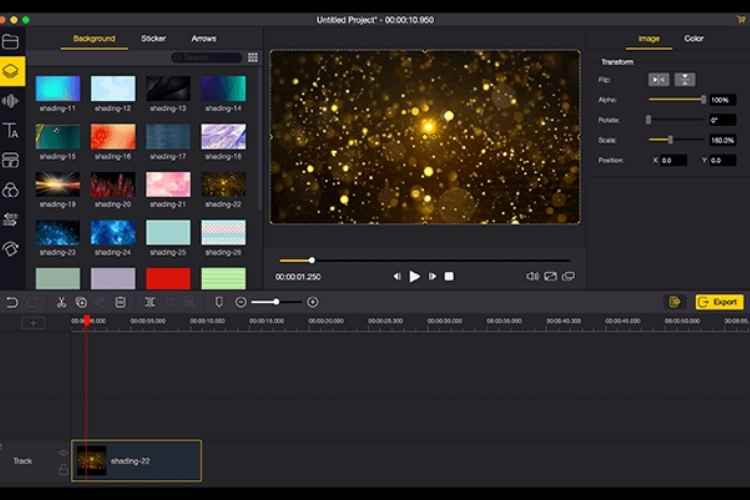Open the overlapping circles filters icon
The height and width of the screenshot is (500, 750).
pyautogui.click(x=11, y=190)
